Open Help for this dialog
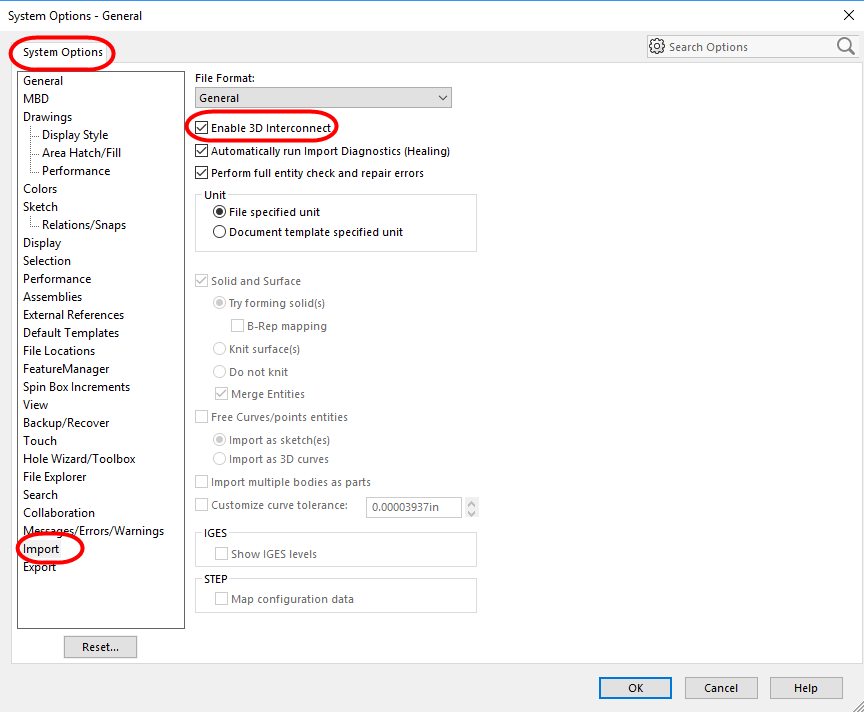 click(x=806, y=688)
